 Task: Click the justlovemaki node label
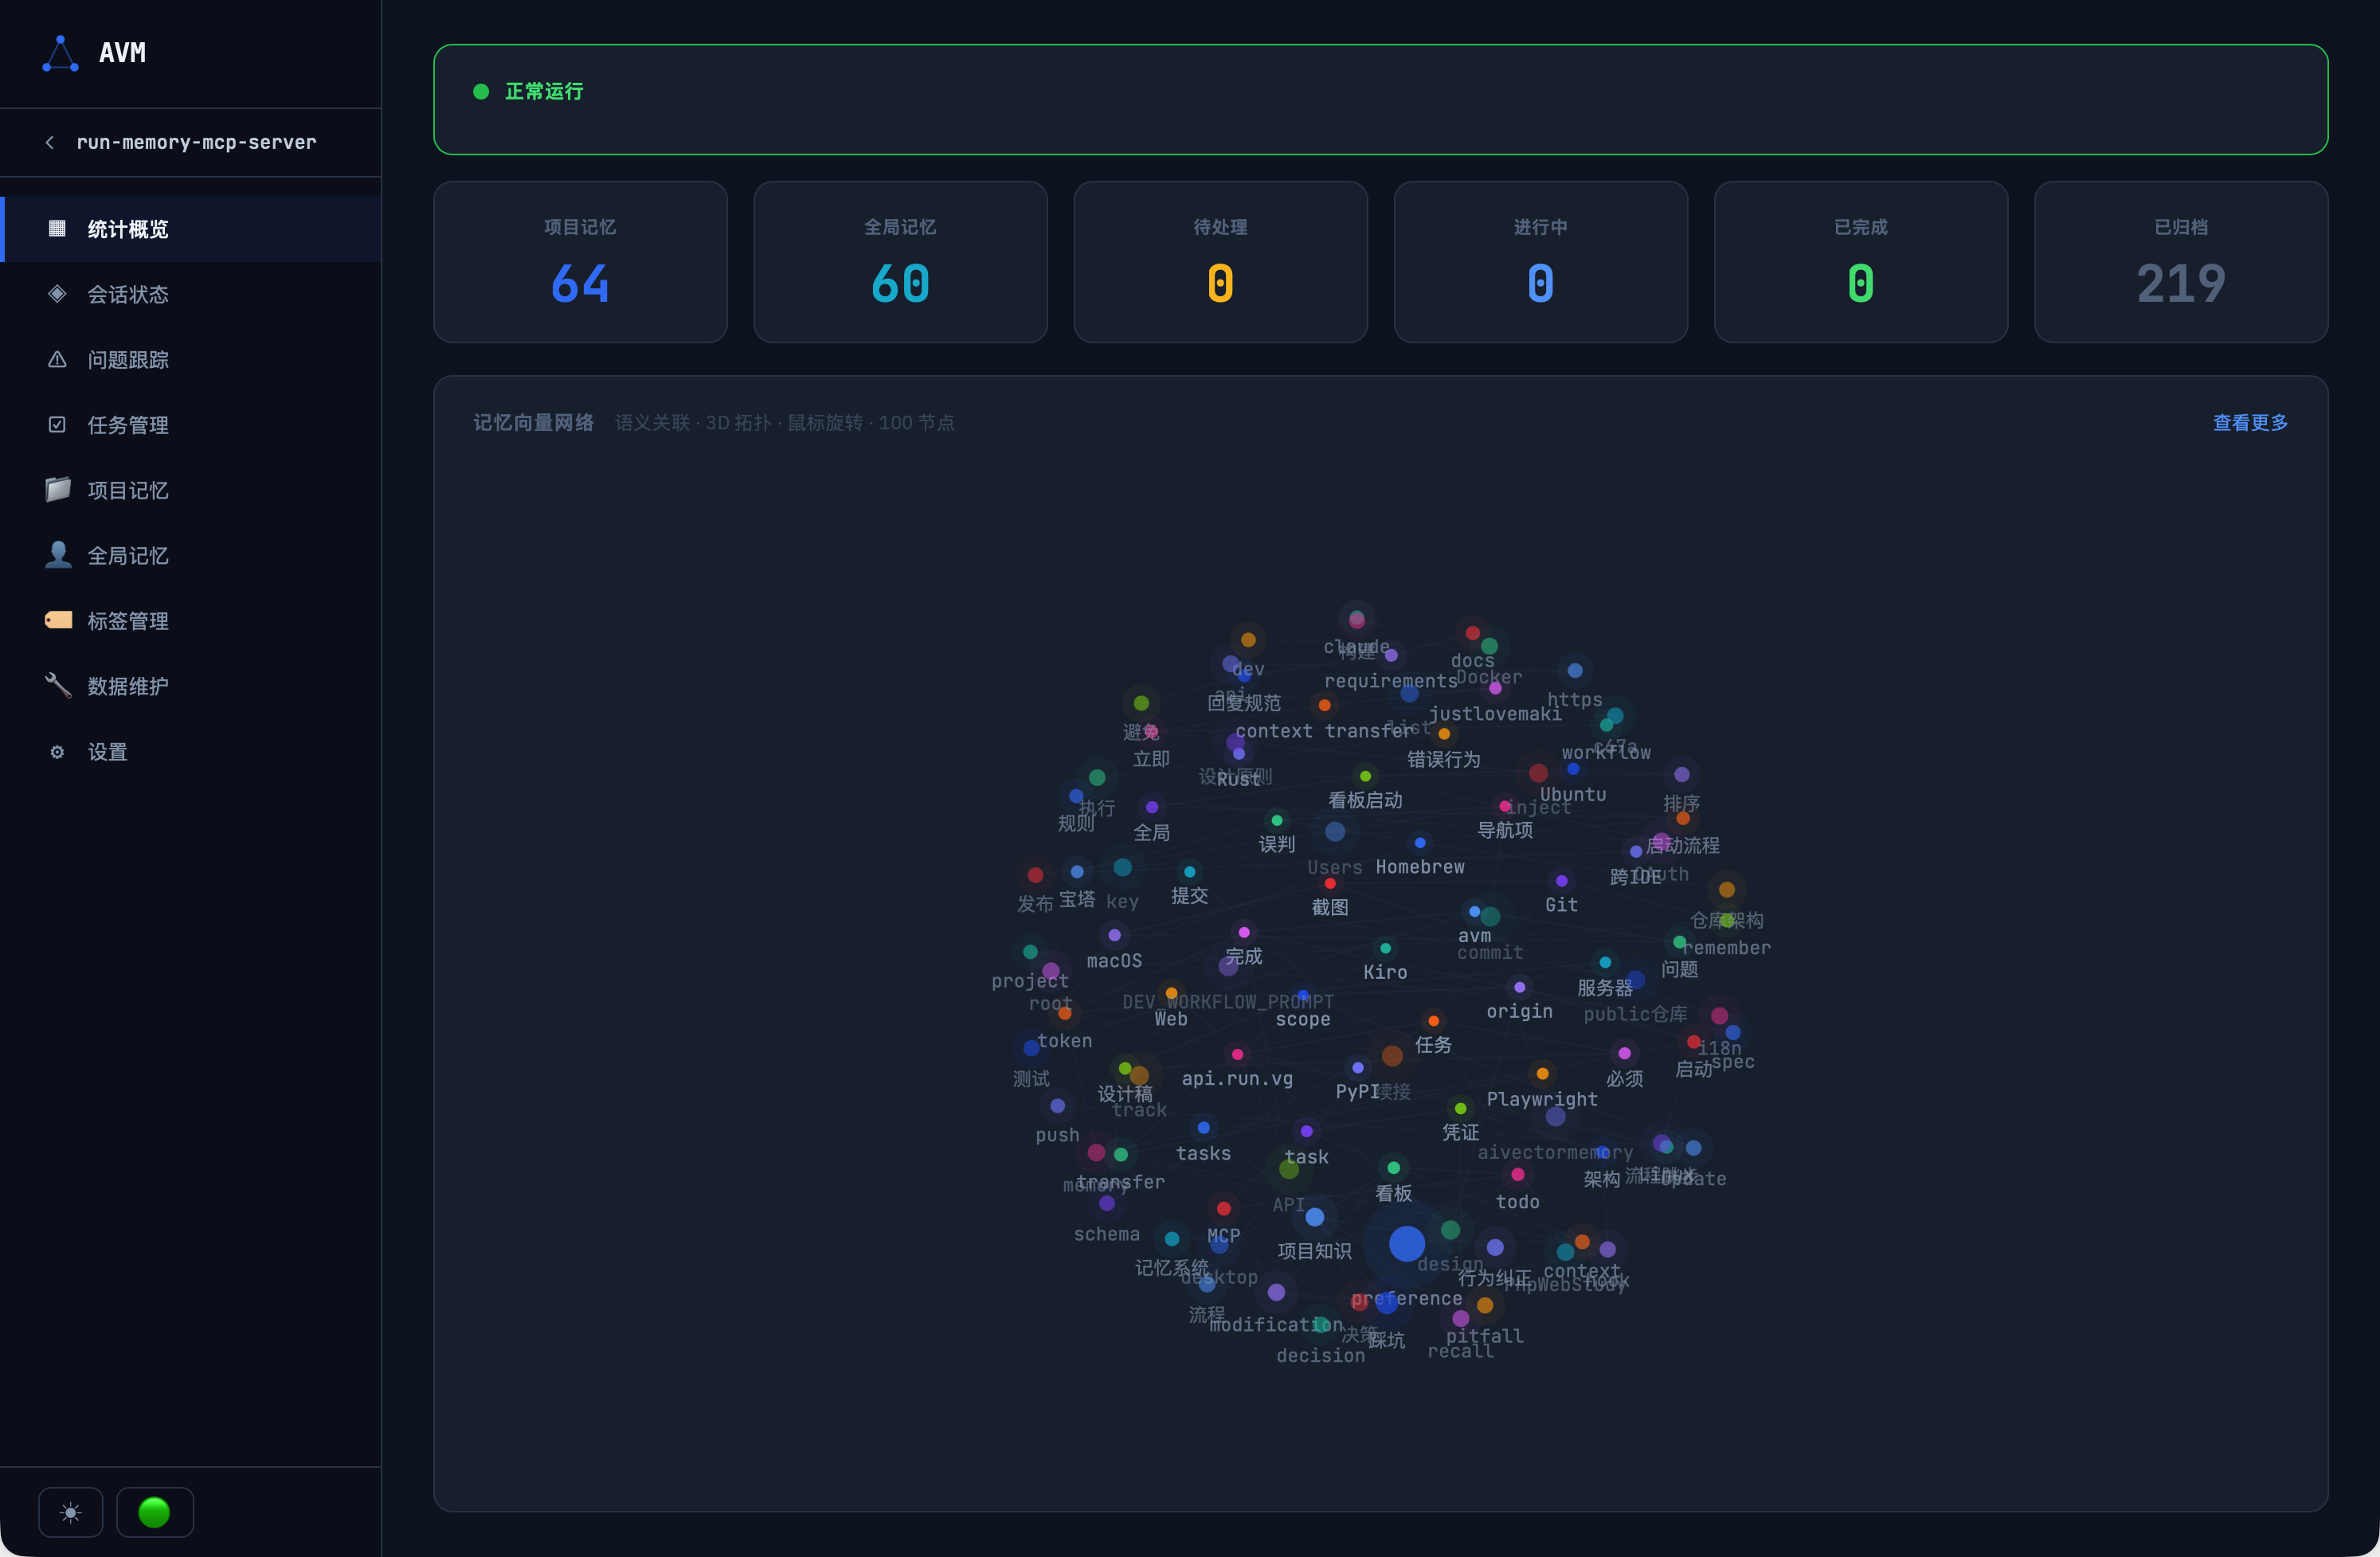coord(1495,714)
